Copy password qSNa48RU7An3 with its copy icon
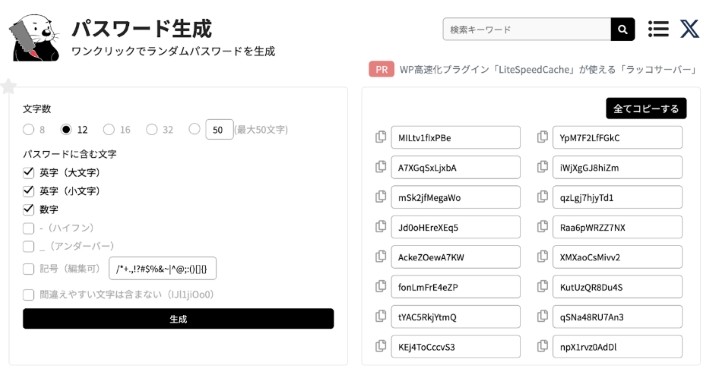The width and height of the screenshot is (710, 369). [542, 316]
